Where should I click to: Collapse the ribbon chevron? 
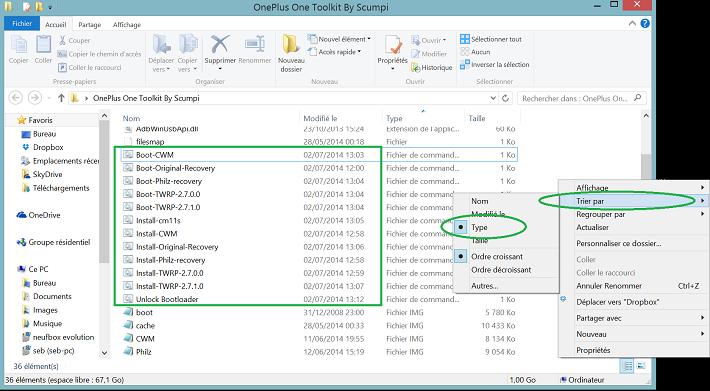point(633,24)
